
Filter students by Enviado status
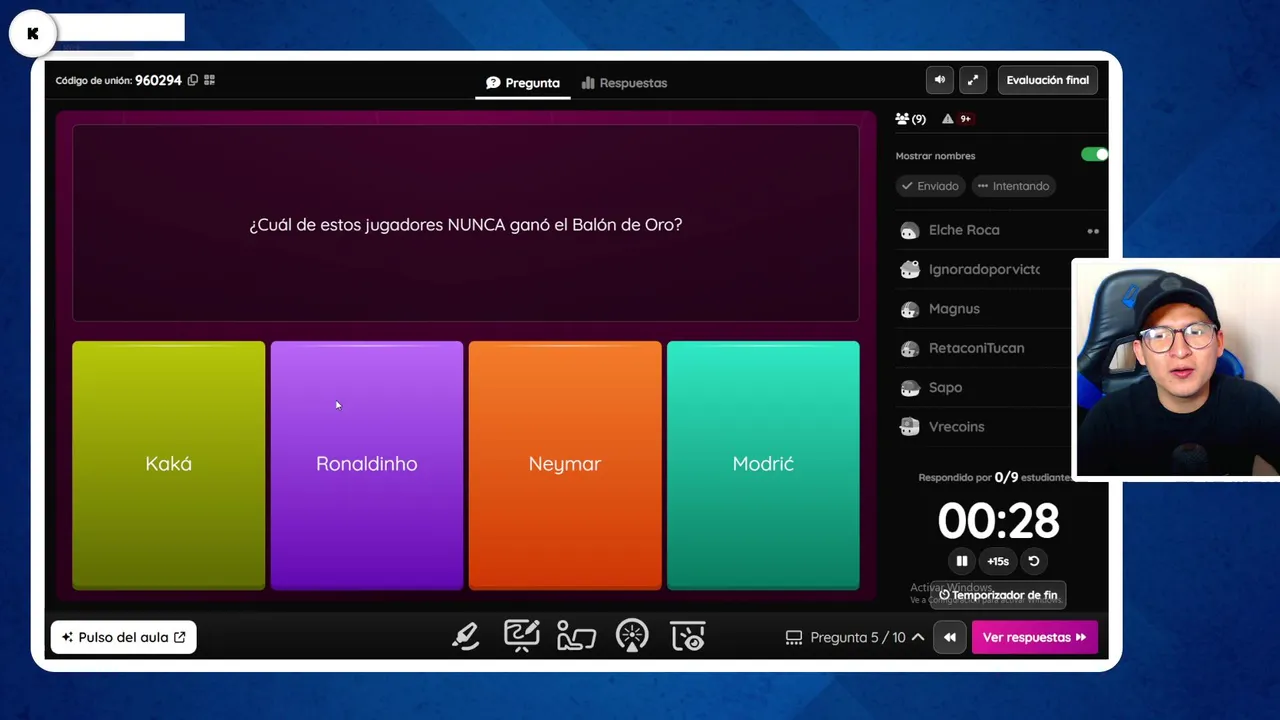click(930, 186)
